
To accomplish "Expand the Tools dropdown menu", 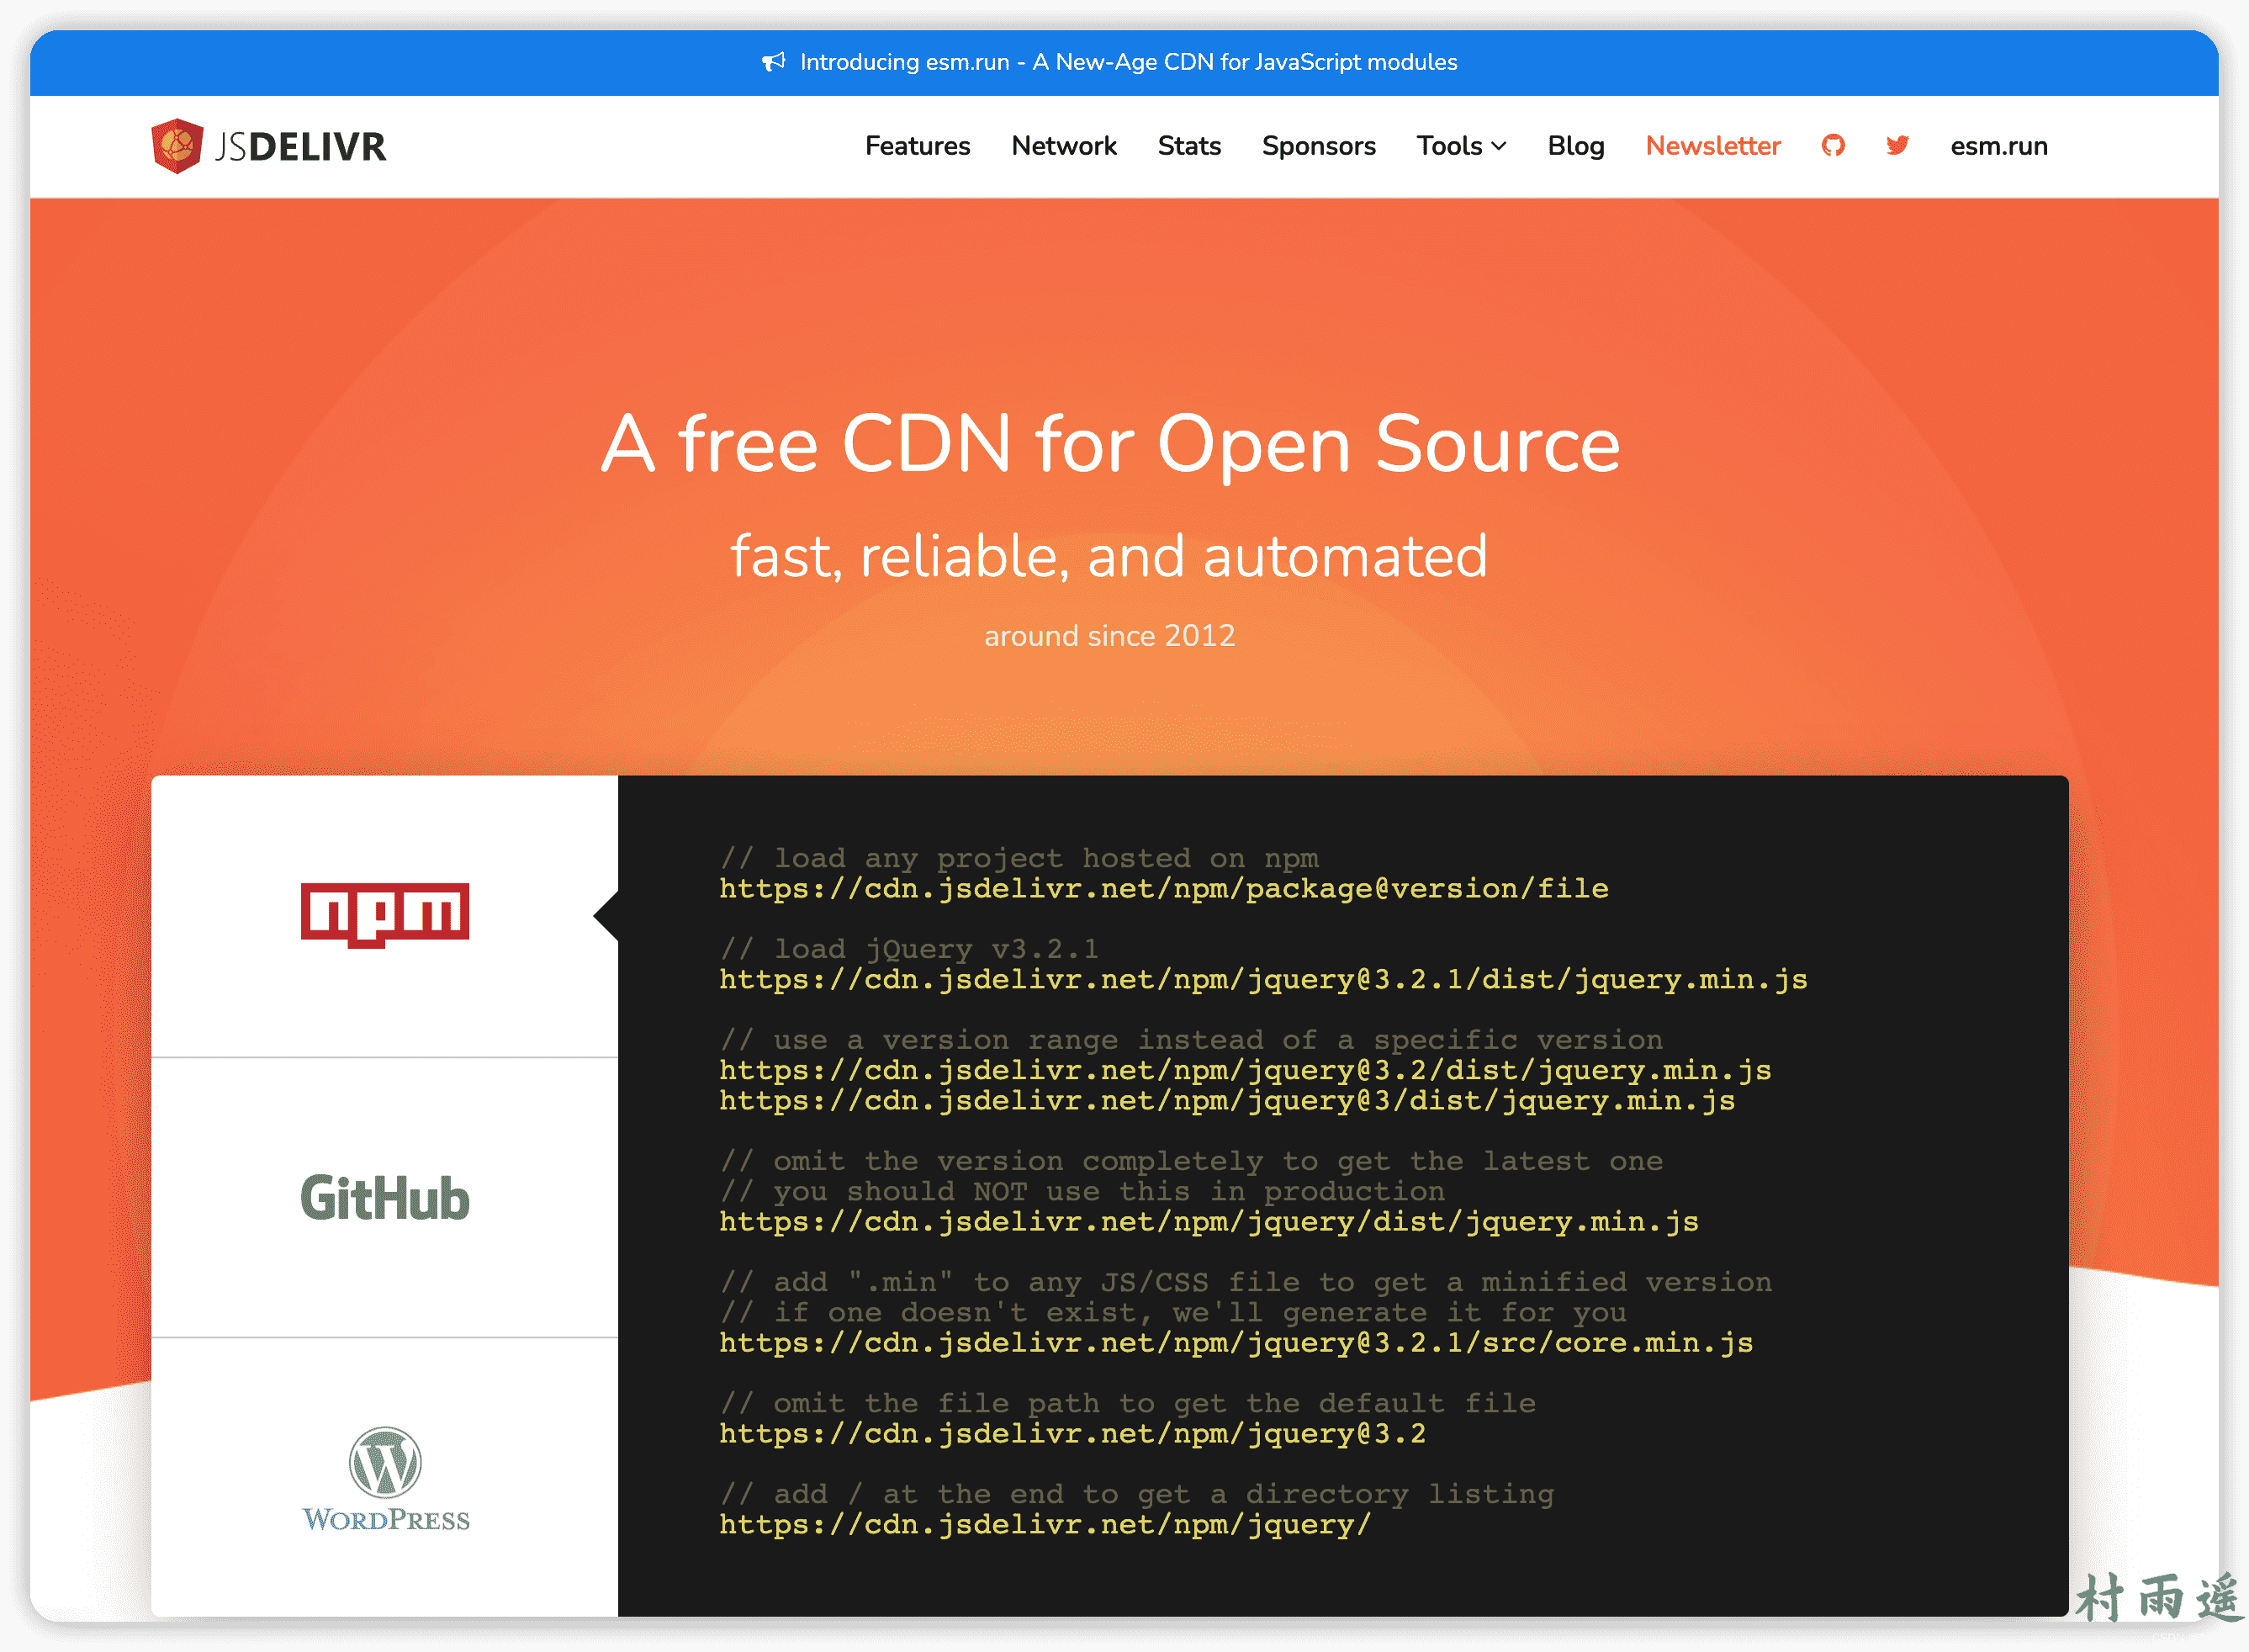I will pos(1449,146).
